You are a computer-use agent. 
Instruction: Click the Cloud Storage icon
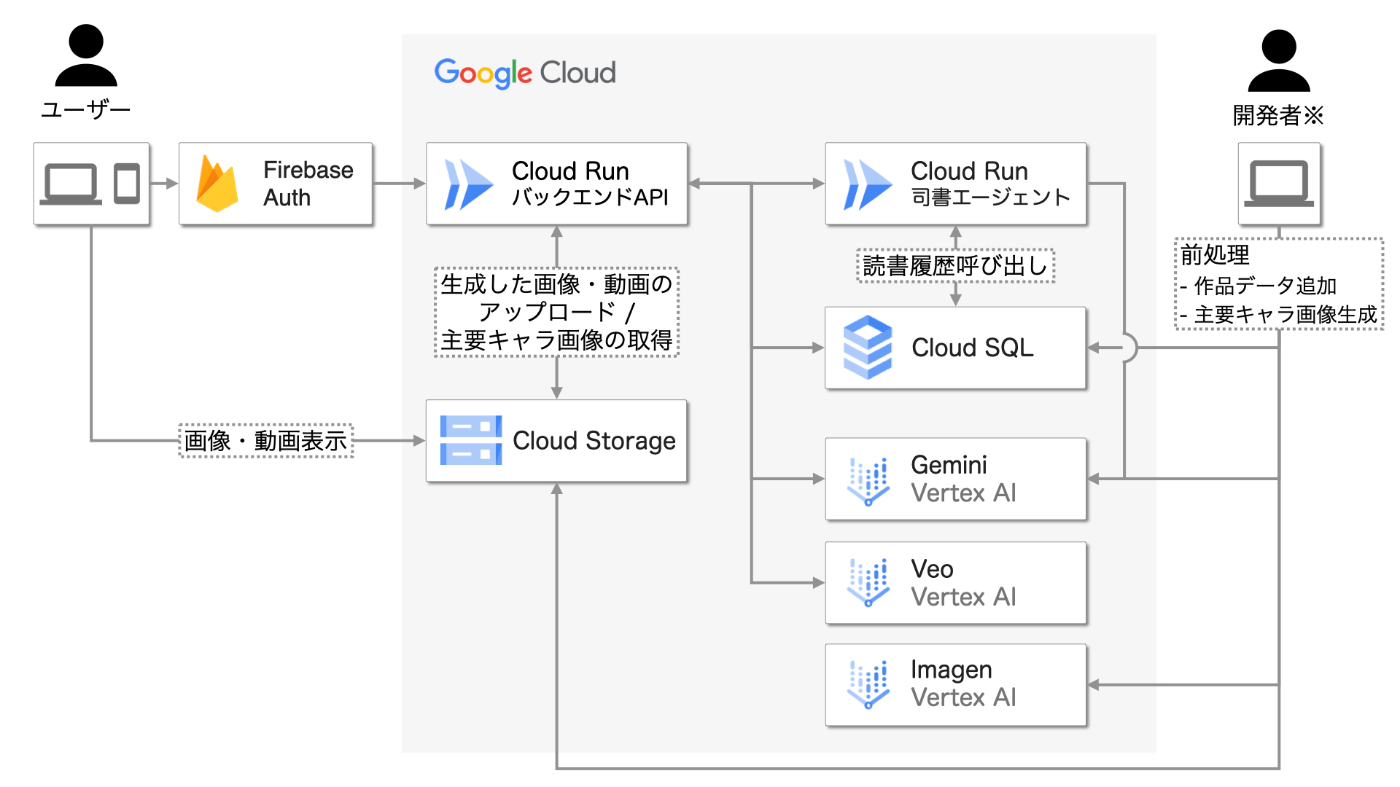470,441
